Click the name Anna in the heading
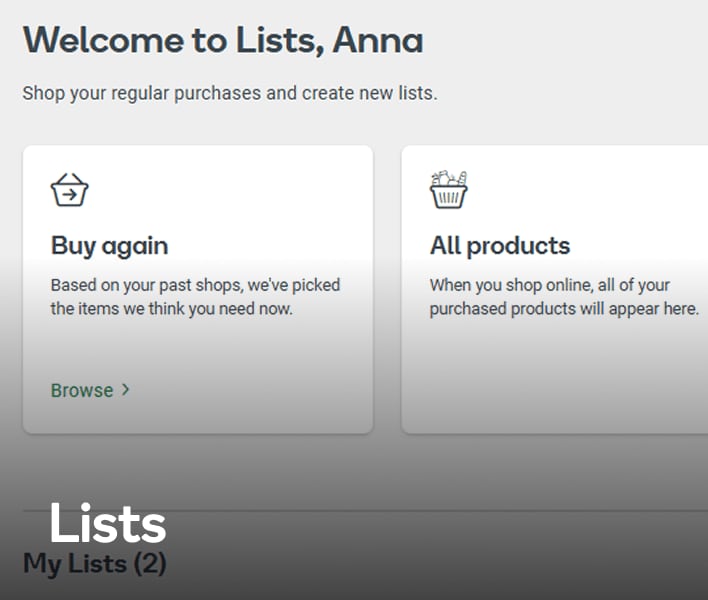 377,41
